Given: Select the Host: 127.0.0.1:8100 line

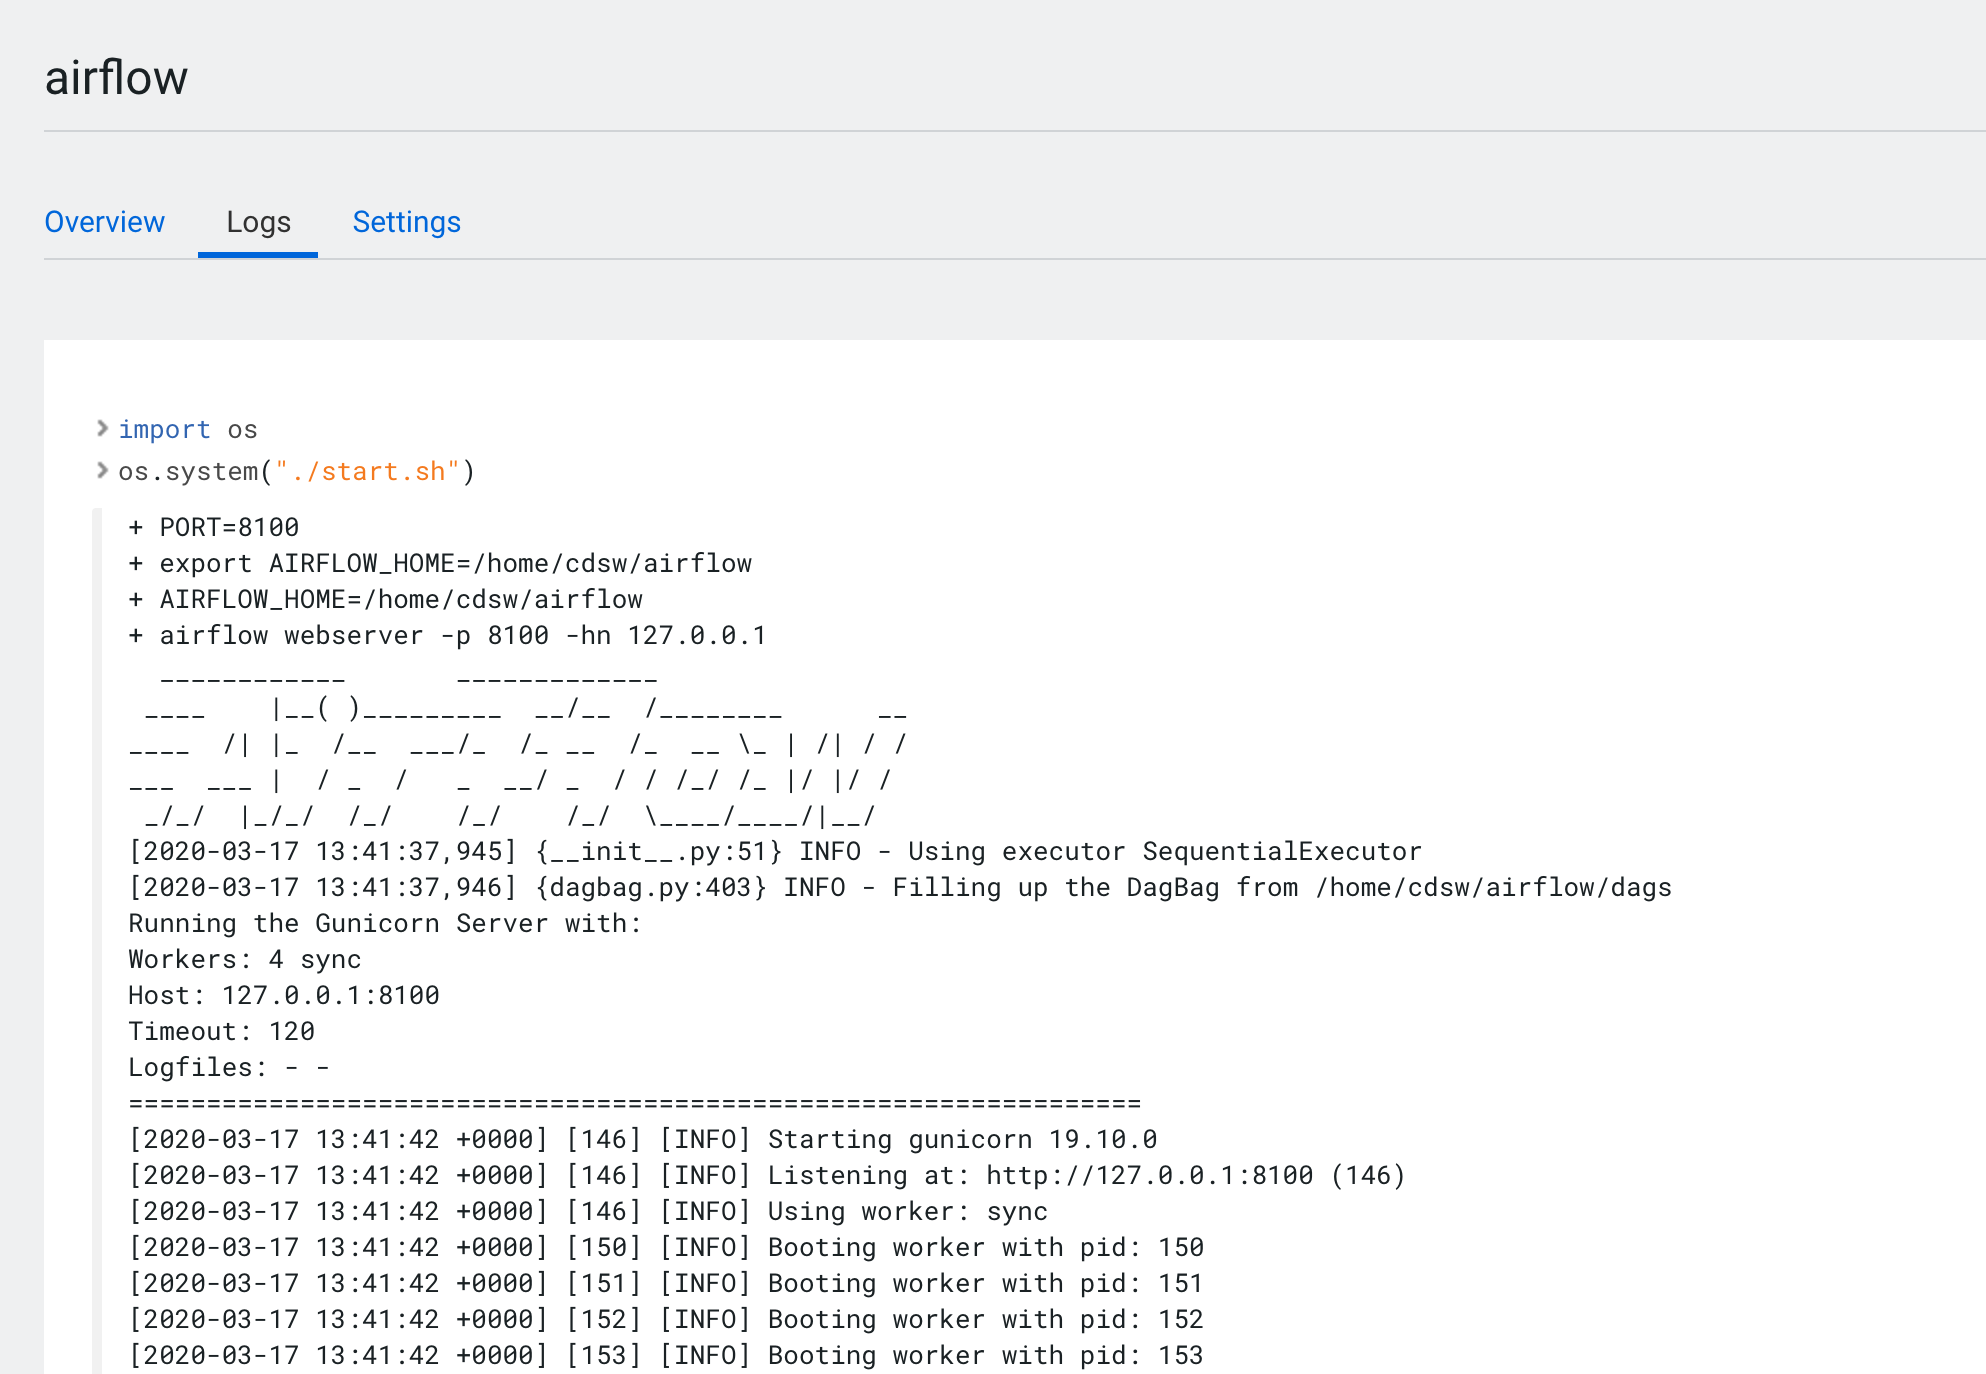Looking at the screenshot, I should [x=283, y=995].
